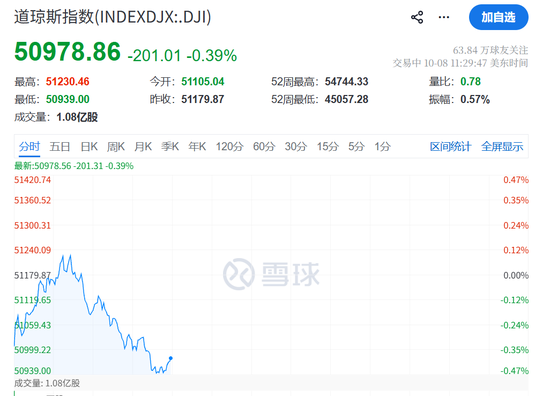The image size is (550, 396).
Task: Click the 最高 value 51230.46
Action: coord(68,82)
